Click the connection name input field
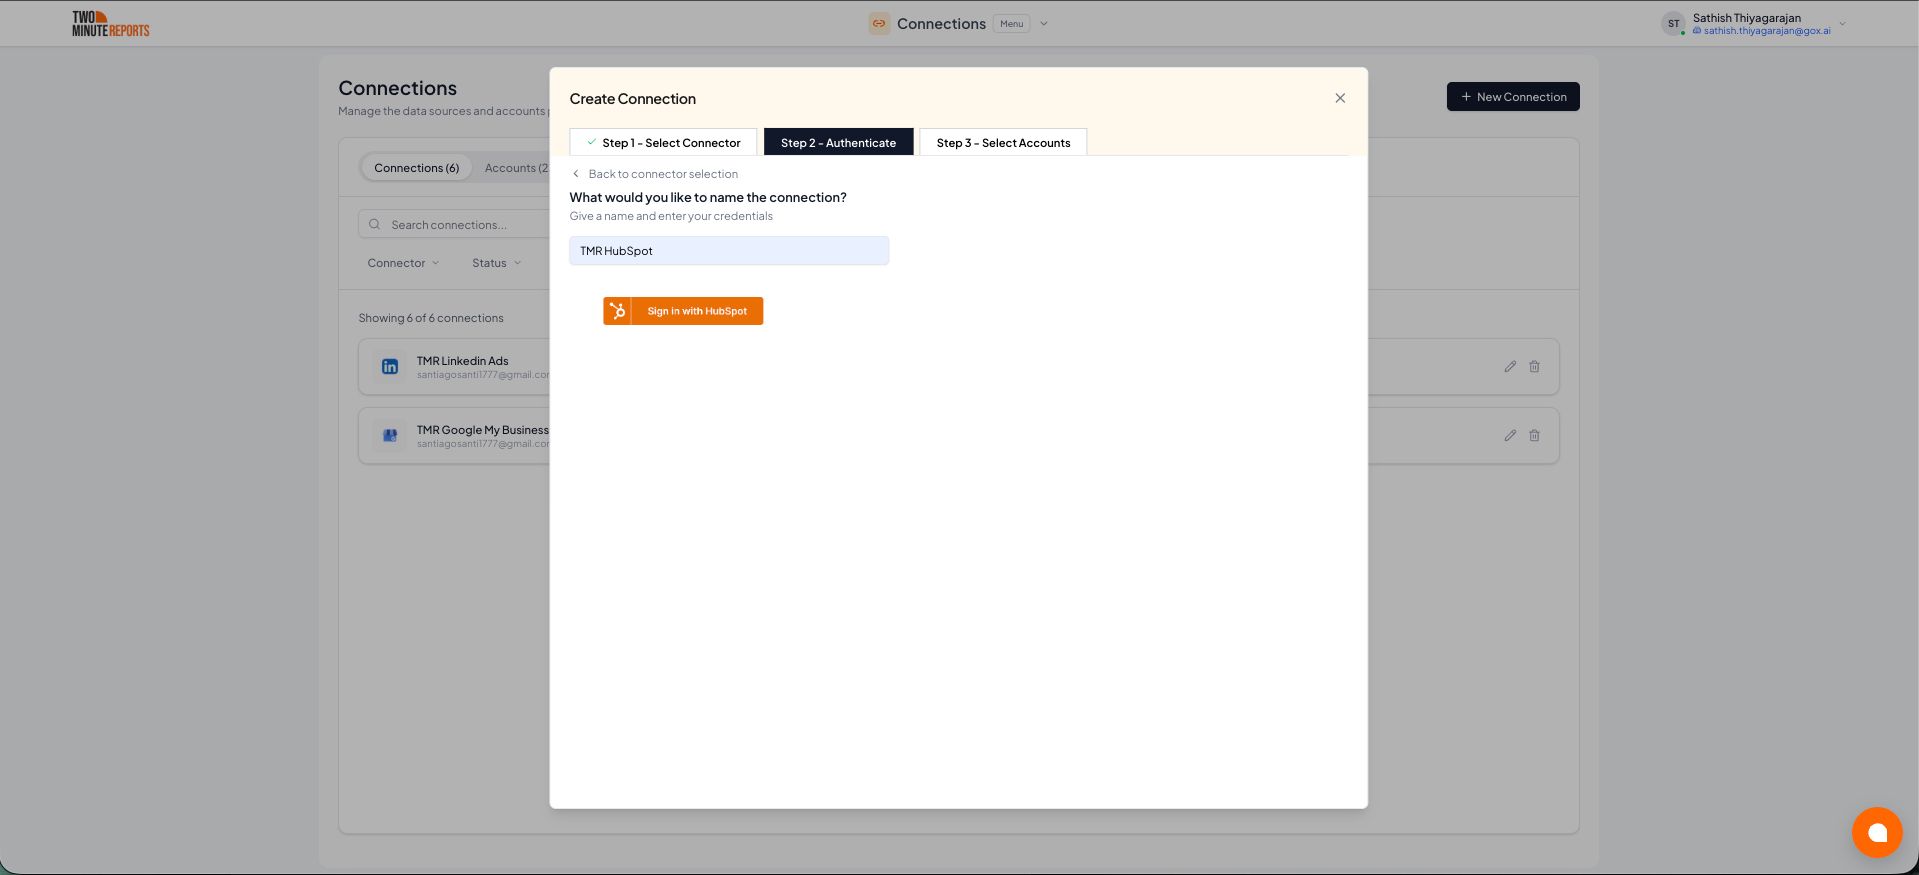This screenshot has height=875, width=1919. [x=729, y=251]
